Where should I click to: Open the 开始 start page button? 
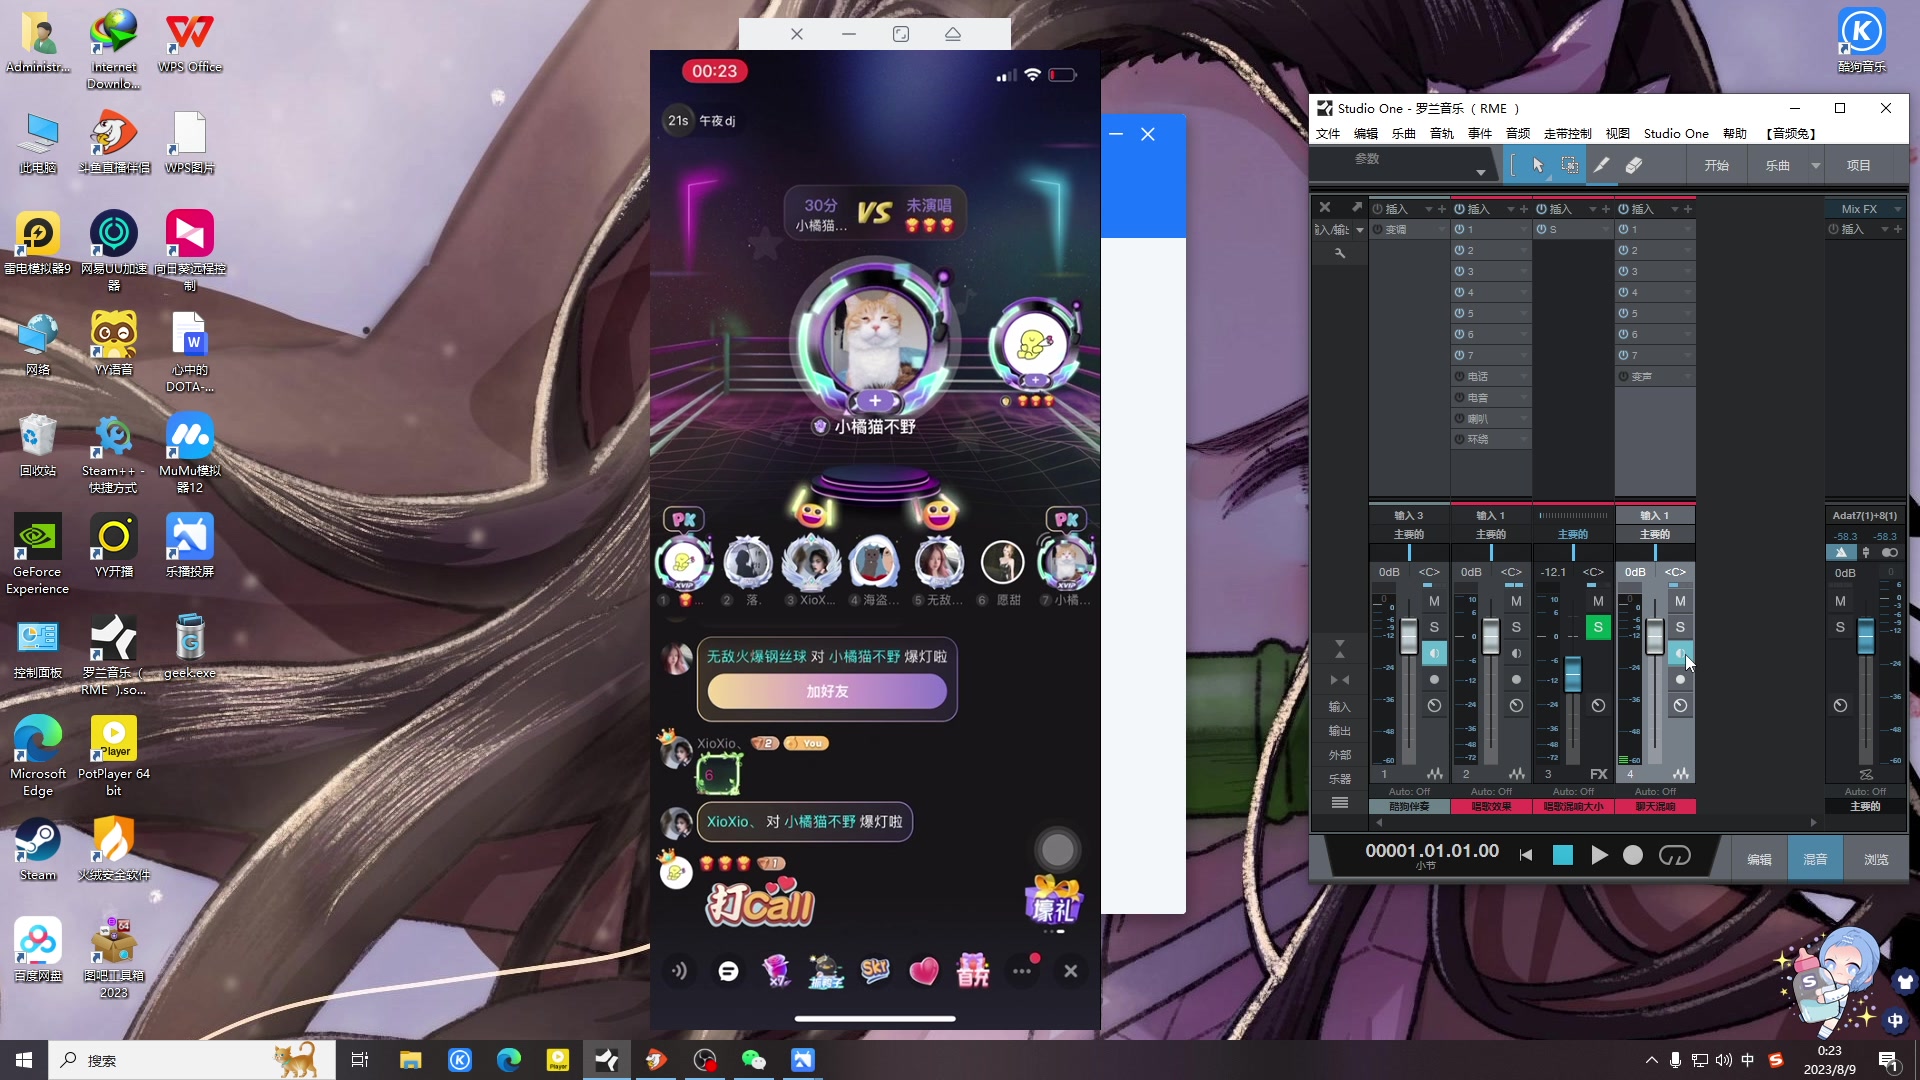coord(1717,166)
